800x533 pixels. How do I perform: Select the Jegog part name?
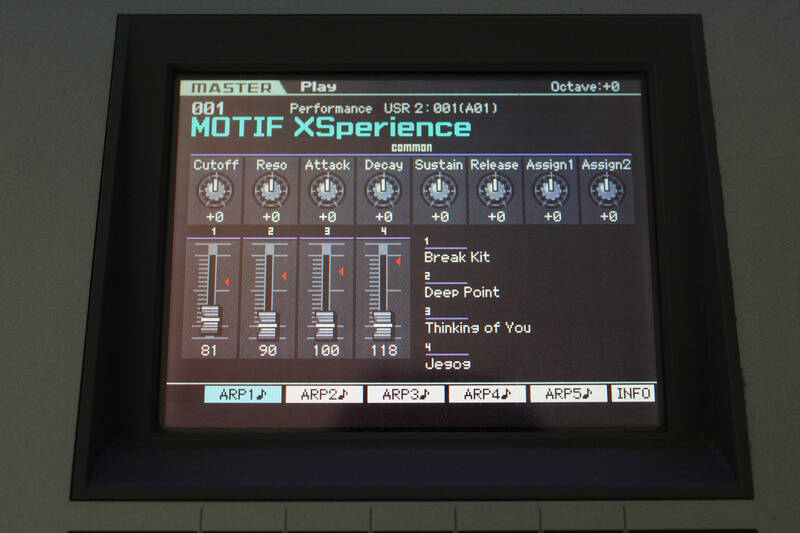(447, 364)
